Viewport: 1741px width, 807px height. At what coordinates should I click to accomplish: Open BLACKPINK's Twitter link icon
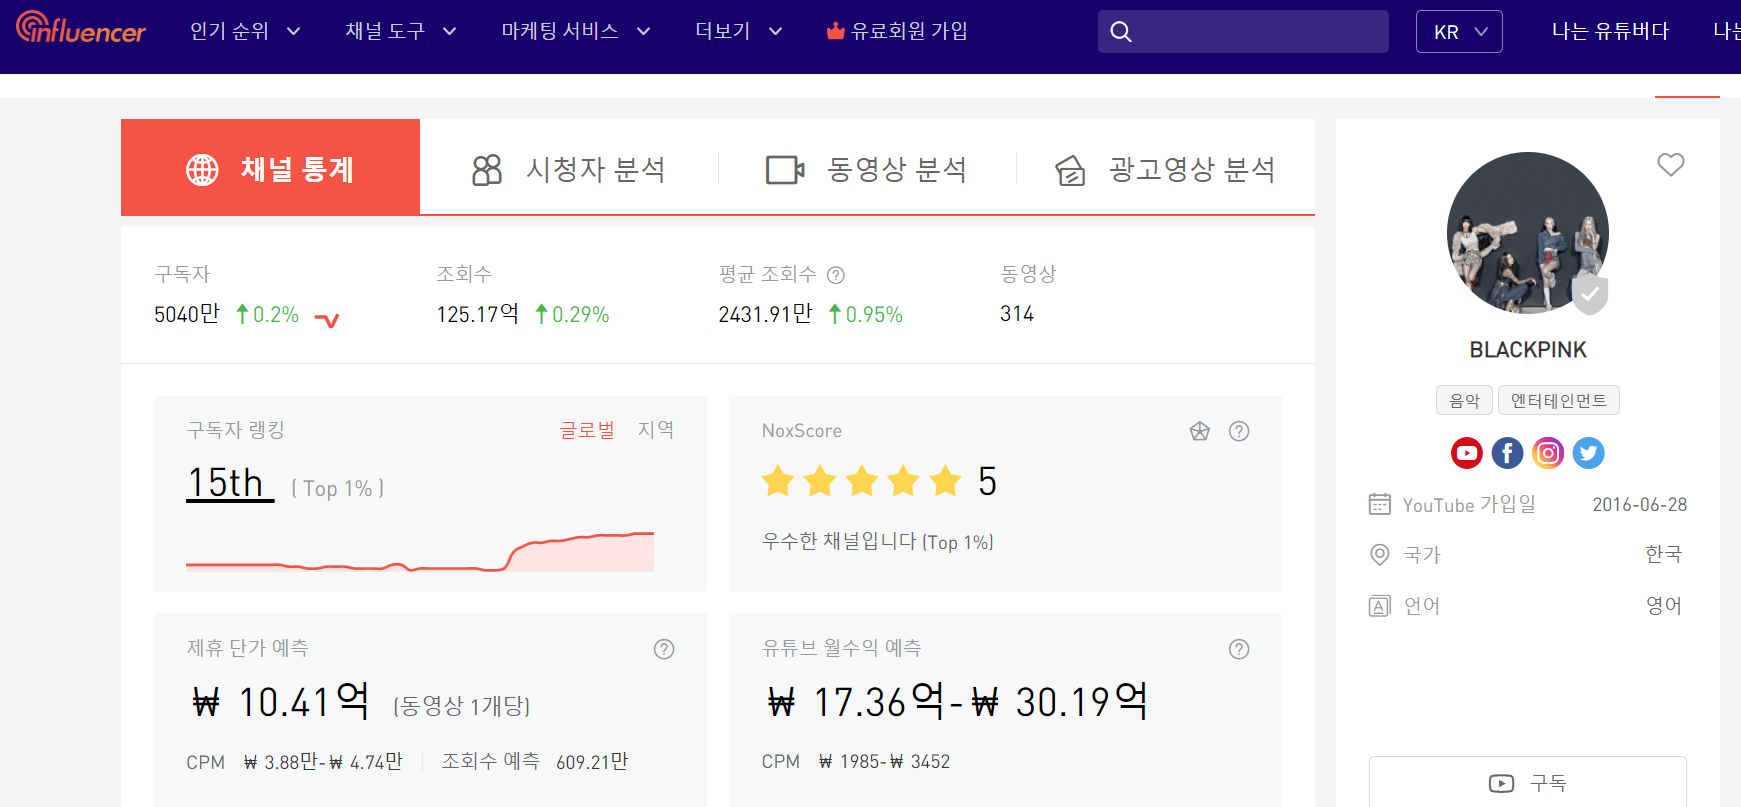[x=1588, y=453]
